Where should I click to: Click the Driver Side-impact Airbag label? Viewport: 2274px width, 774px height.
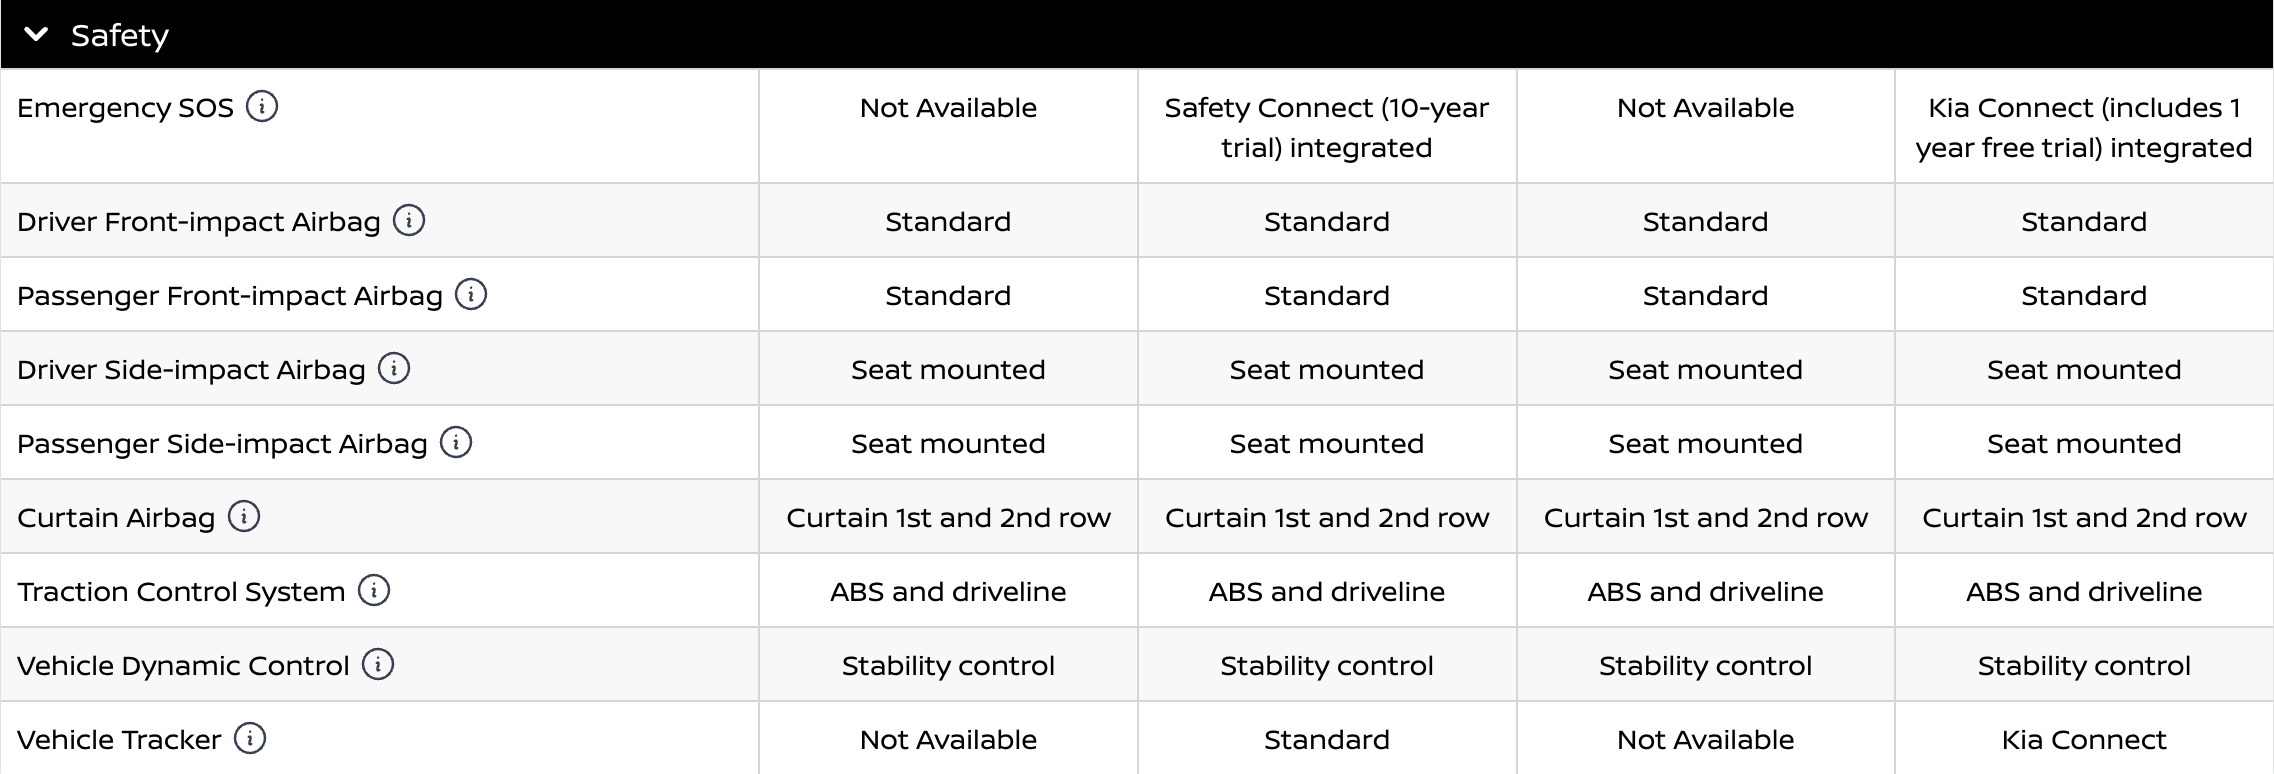[x=191, y=370]
